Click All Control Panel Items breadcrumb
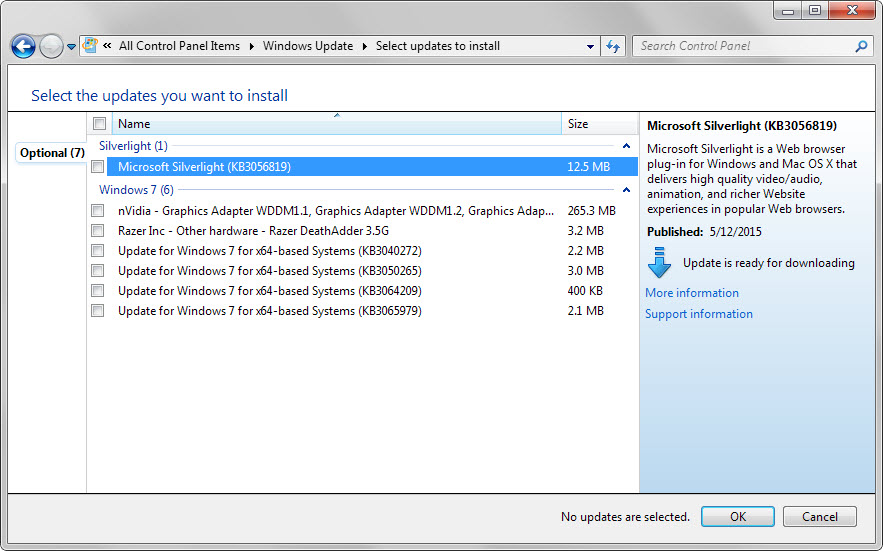This screenshot has width=883, height=551. pos(179,46)
